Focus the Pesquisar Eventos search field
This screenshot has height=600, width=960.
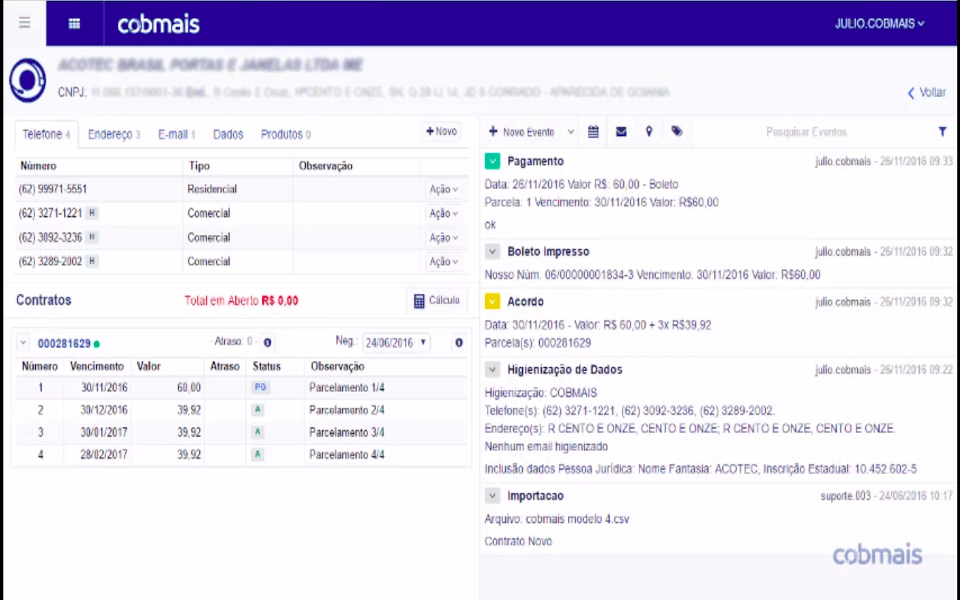click(806, 132)
